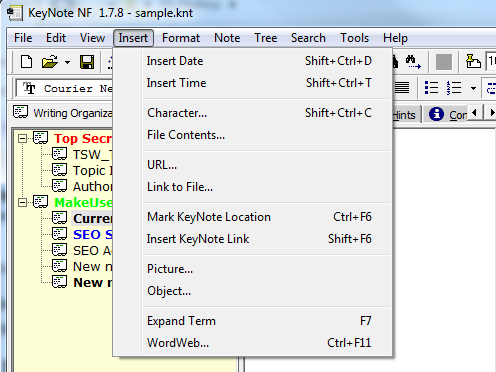Open the Note menu
This screenshot has width=496, height=372.
[x=227, y=38]
